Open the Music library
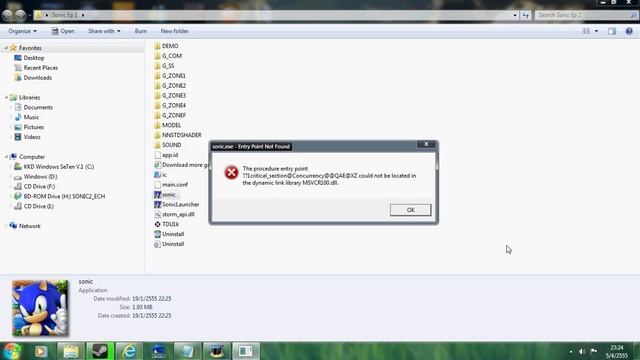Viewport: 640px width, 360px height. pyautogui.click(x=31, y=117)
